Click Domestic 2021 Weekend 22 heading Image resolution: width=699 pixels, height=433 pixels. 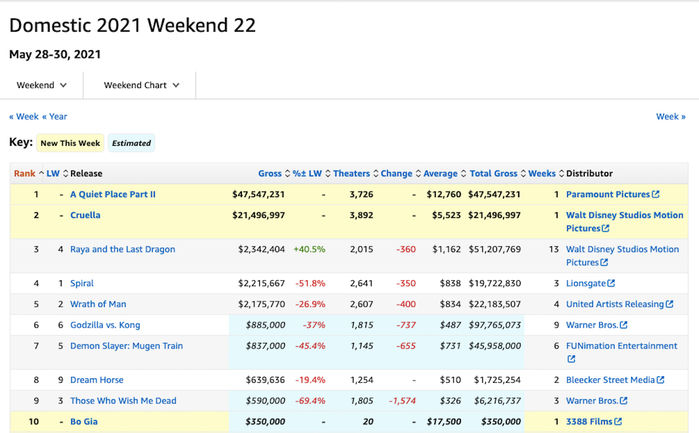132,25
